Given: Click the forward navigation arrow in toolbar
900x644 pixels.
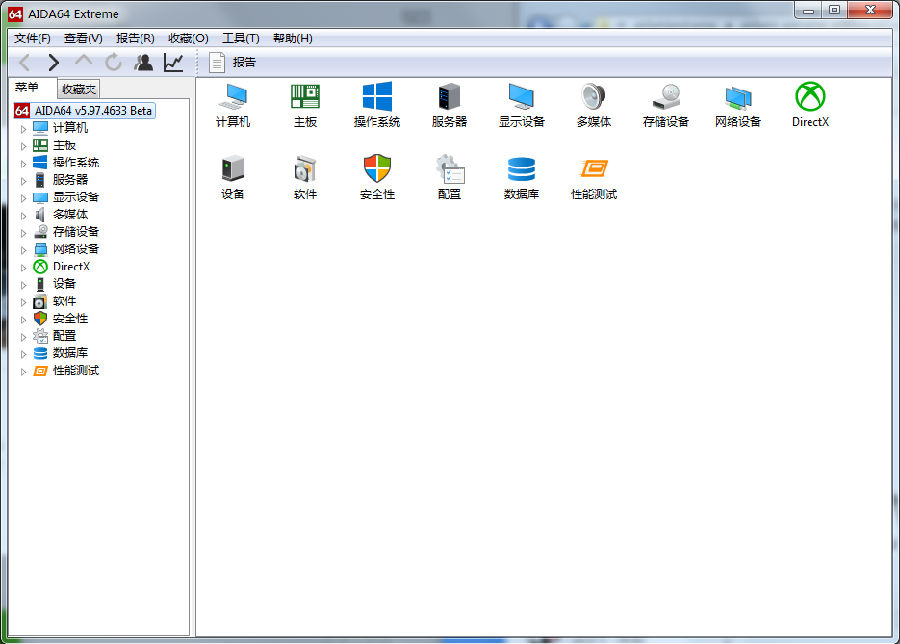Looking at the screenshot, I should pyautogui.click(x=53, y=63).
